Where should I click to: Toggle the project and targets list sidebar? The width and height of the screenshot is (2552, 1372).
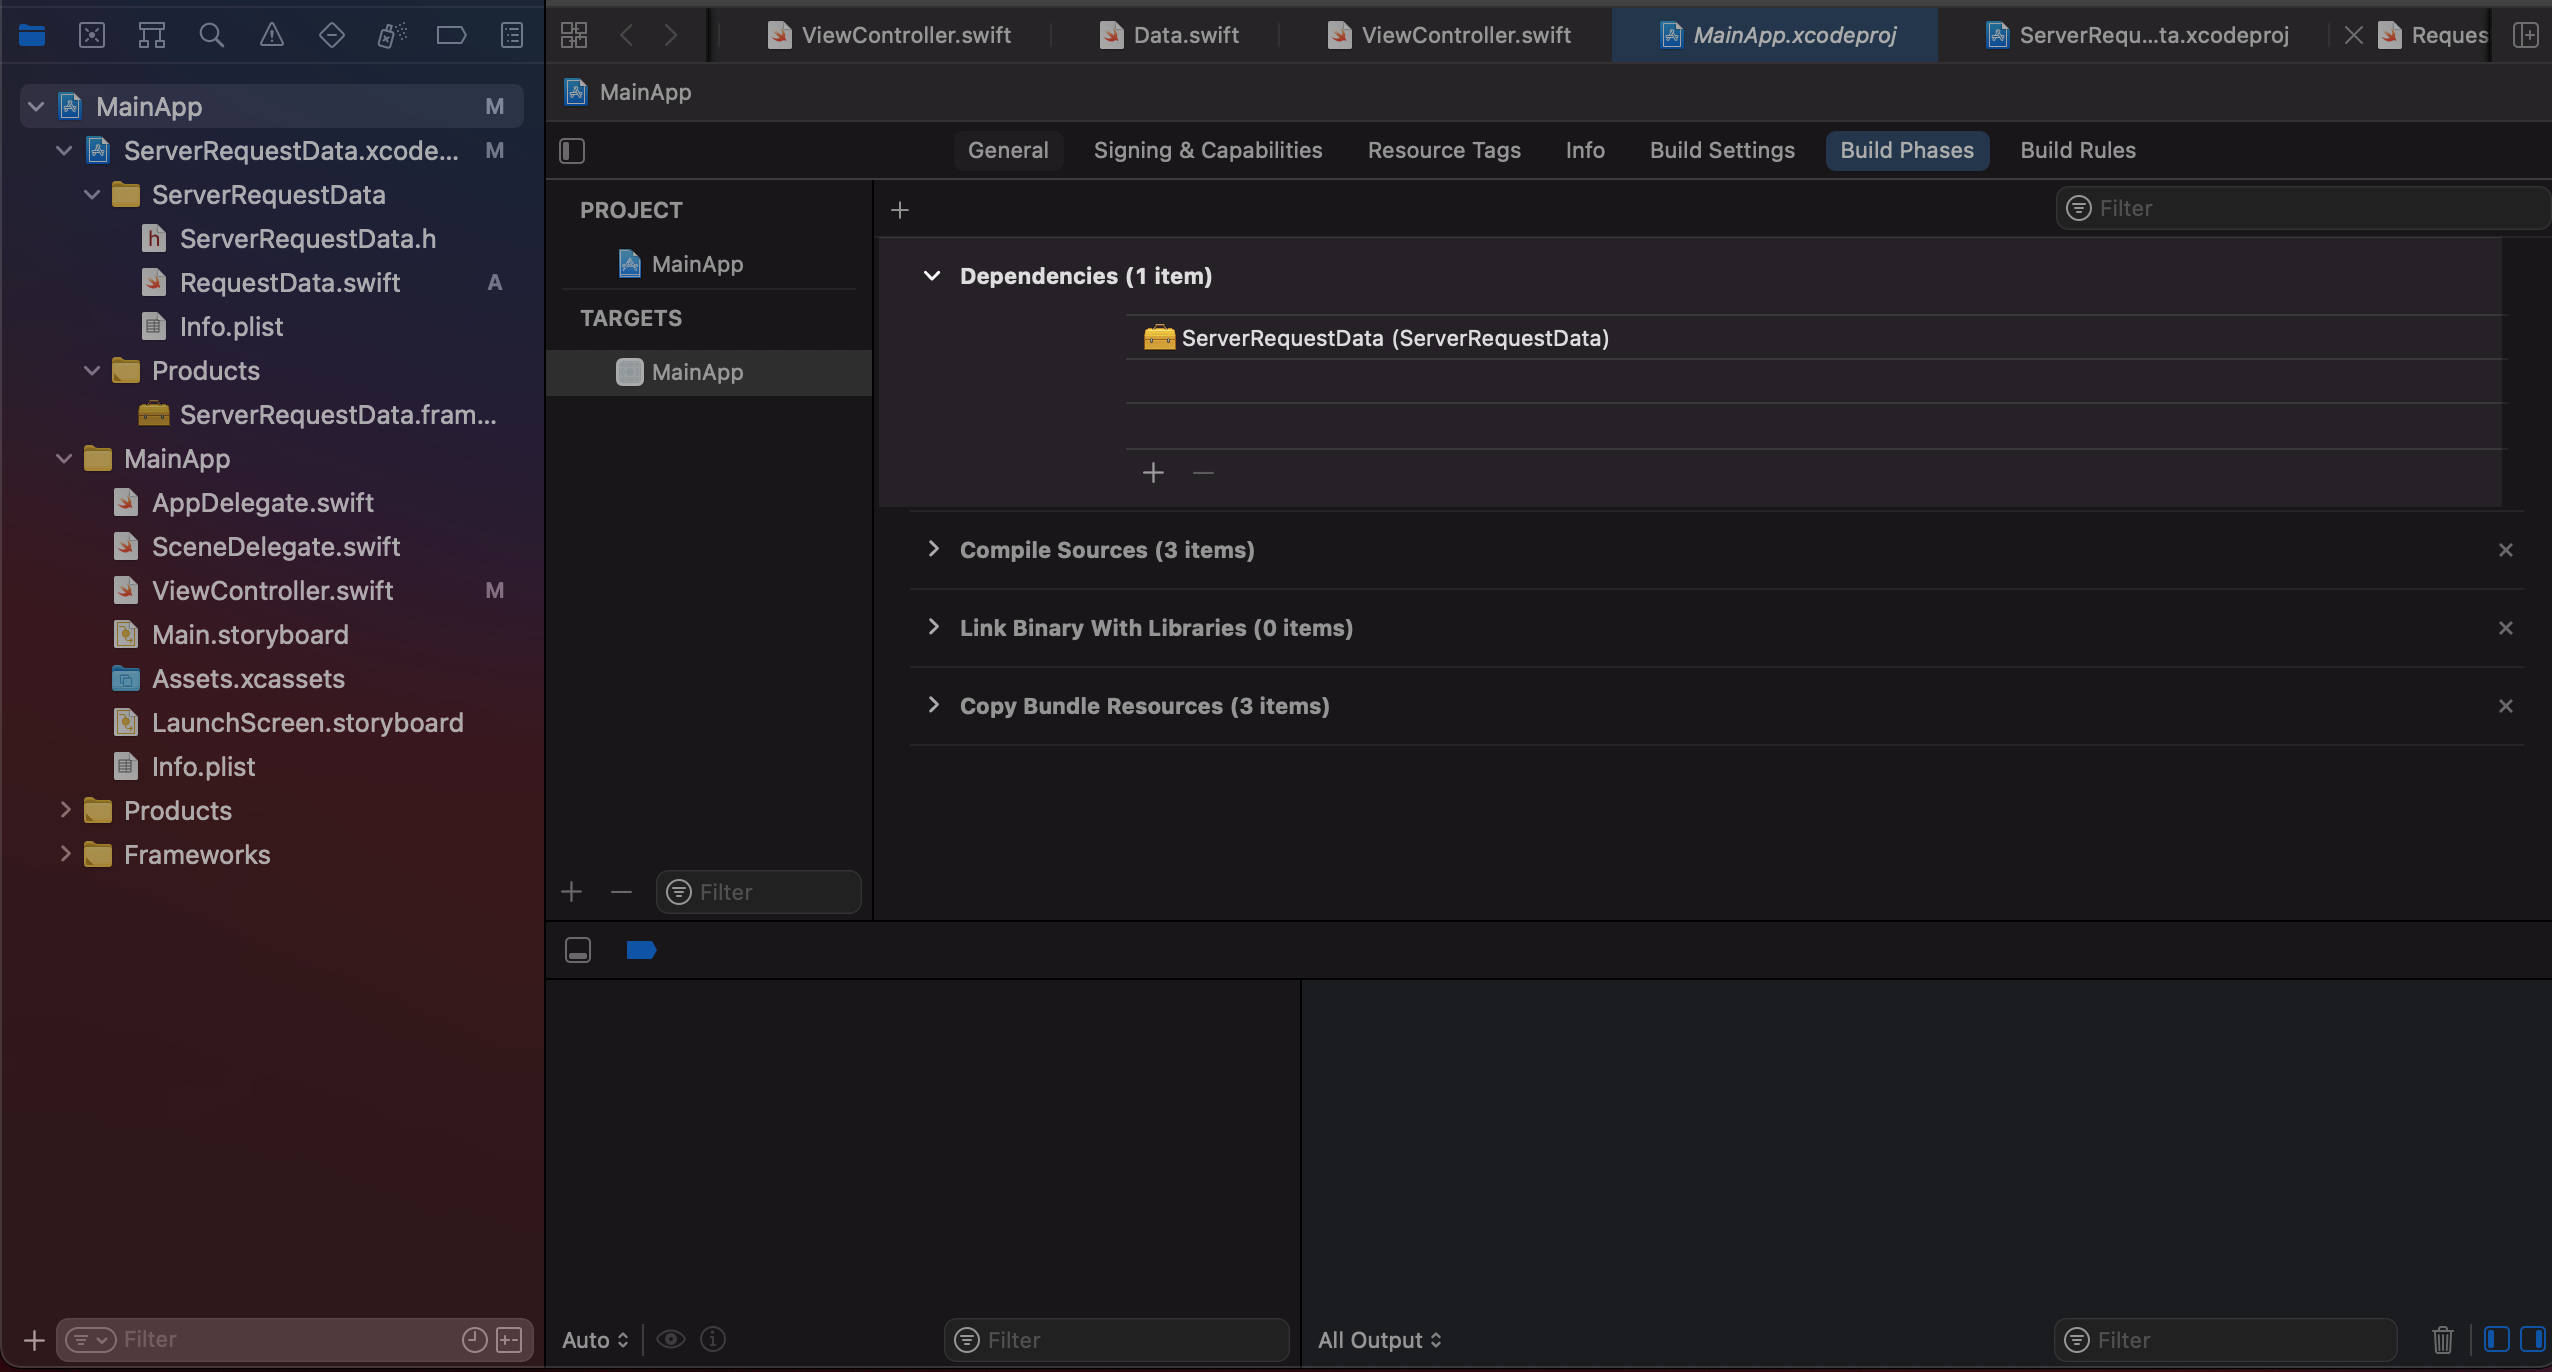[x=572, y=151]
